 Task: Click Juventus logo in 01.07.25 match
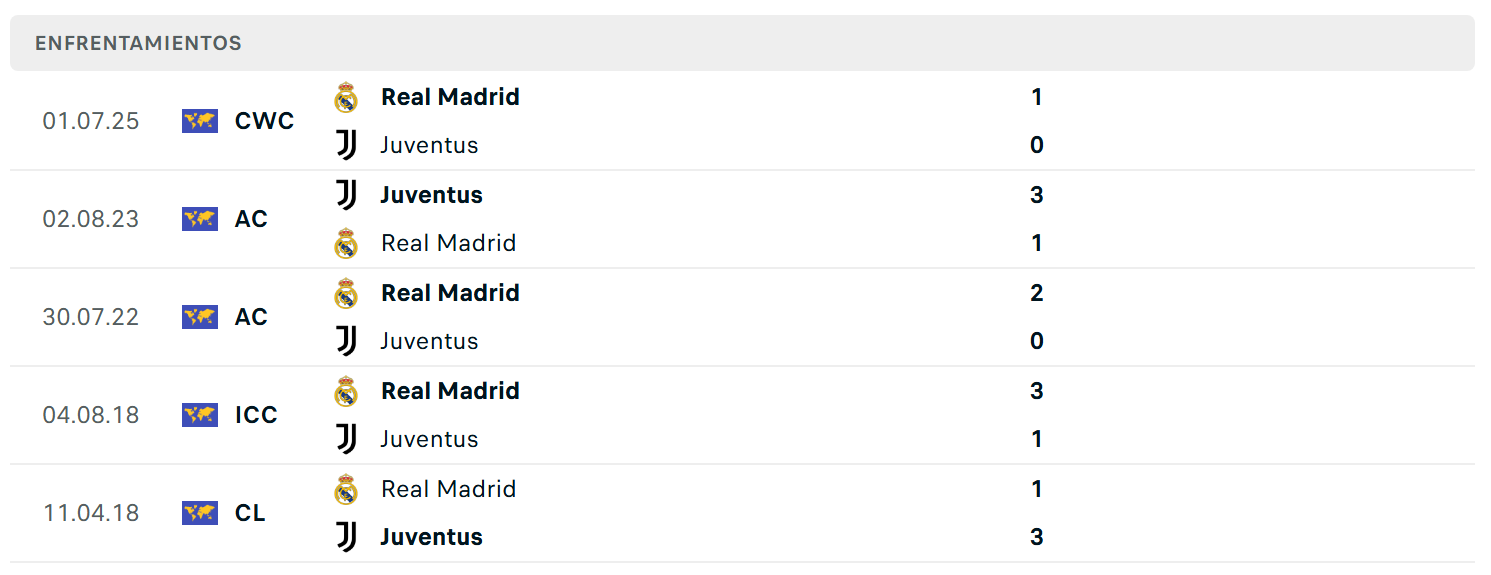[x=346, y=145]
